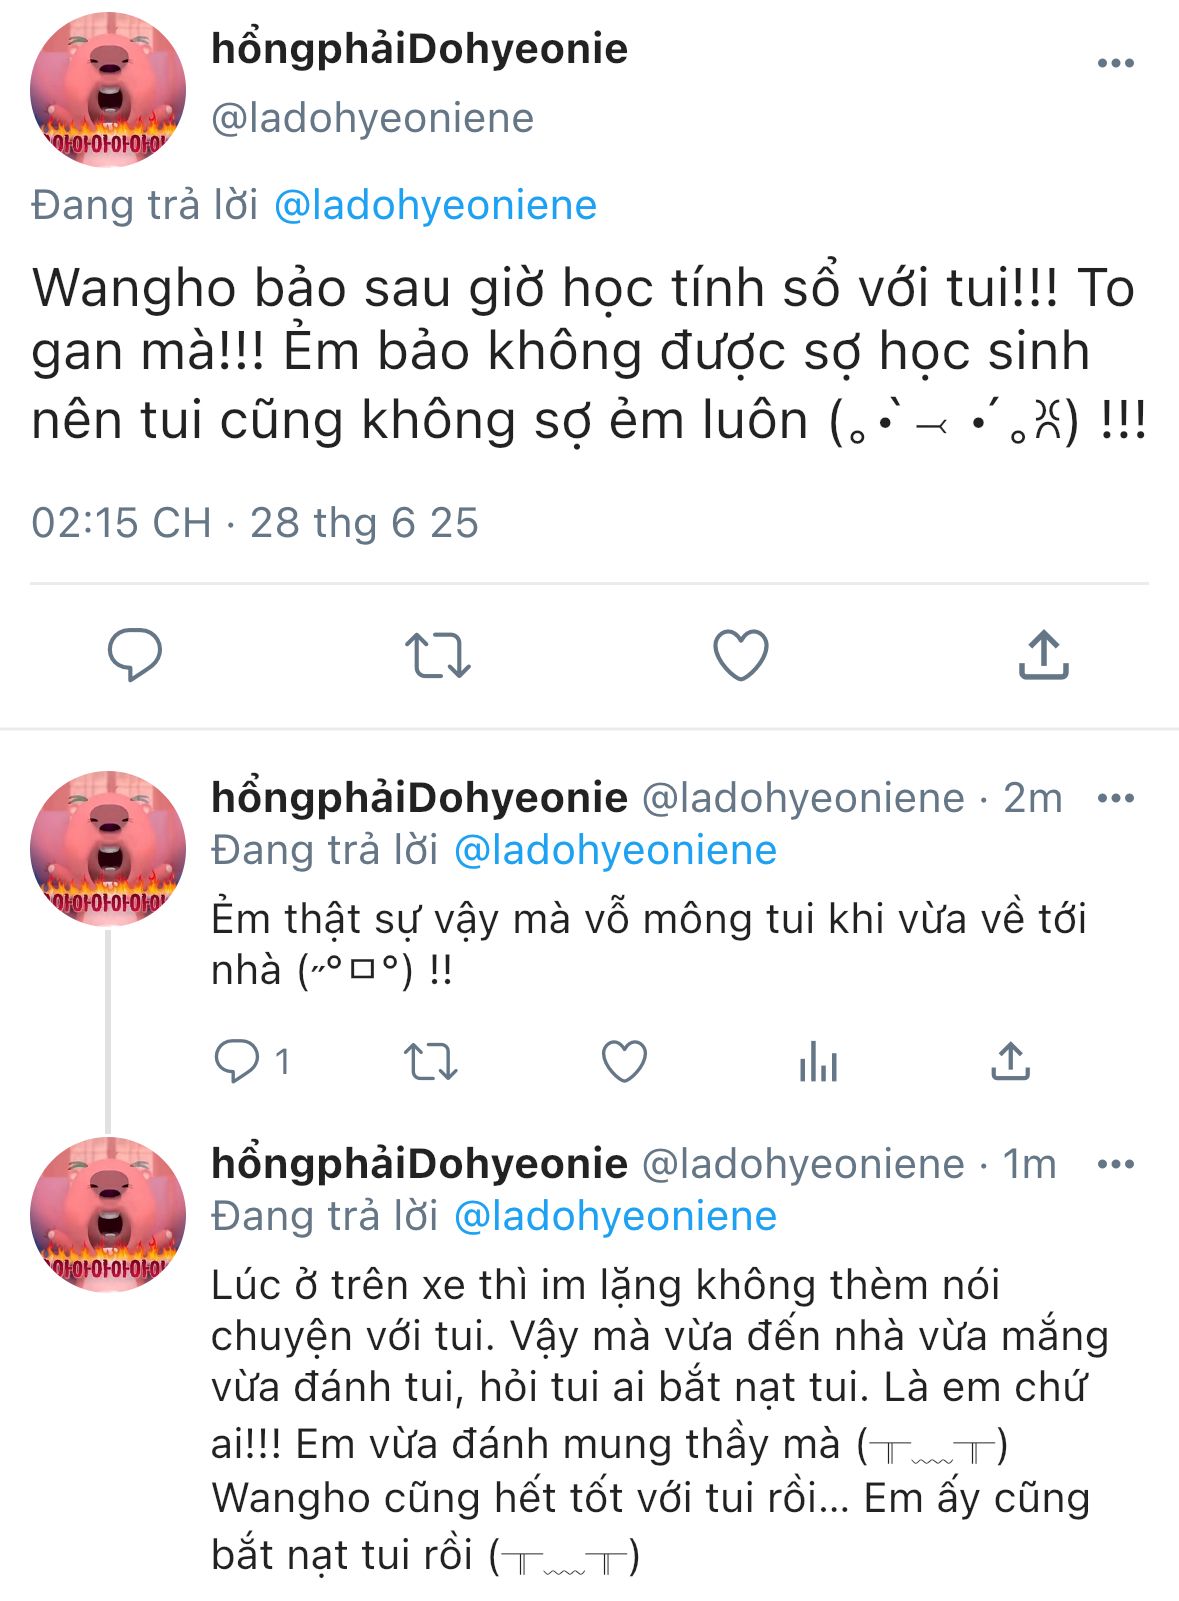
Task: Tap the main tweet's reply bubble icon
Action: click(135, 655)
